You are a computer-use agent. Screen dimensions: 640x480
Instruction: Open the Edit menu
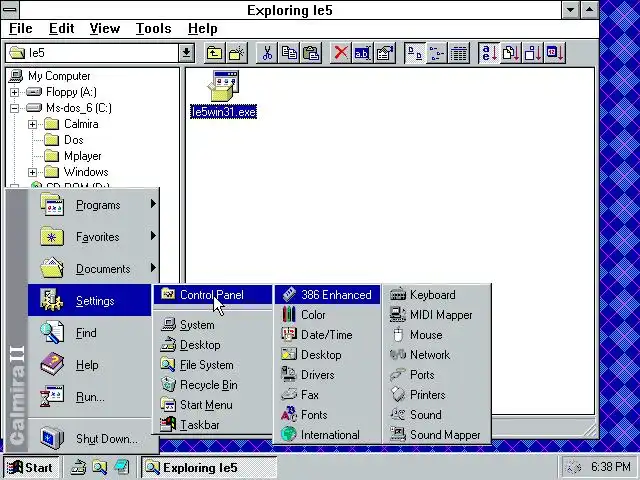pos(62,29)
